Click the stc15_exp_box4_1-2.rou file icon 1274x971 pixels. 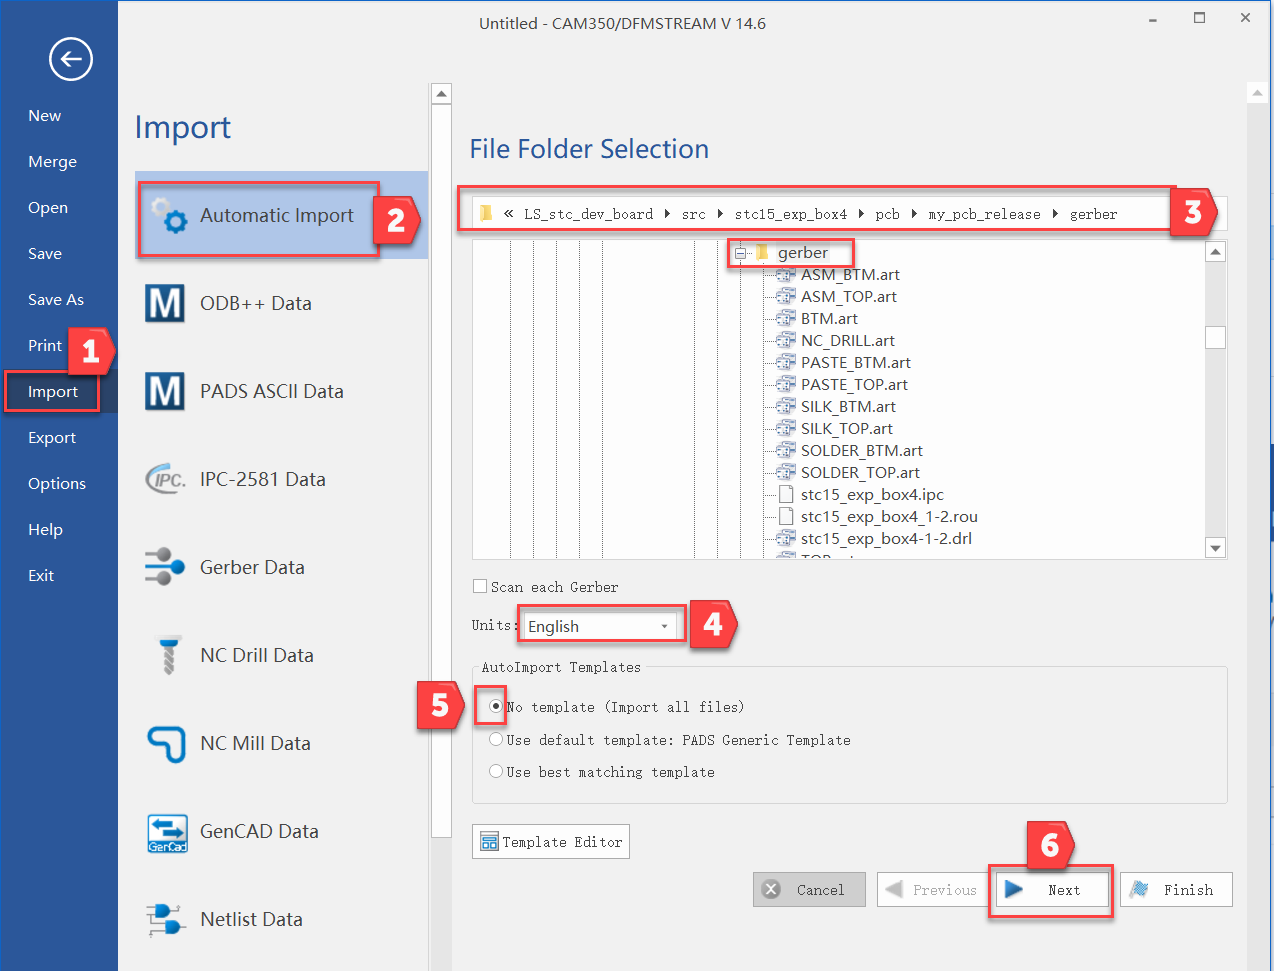tap(786, 516)
